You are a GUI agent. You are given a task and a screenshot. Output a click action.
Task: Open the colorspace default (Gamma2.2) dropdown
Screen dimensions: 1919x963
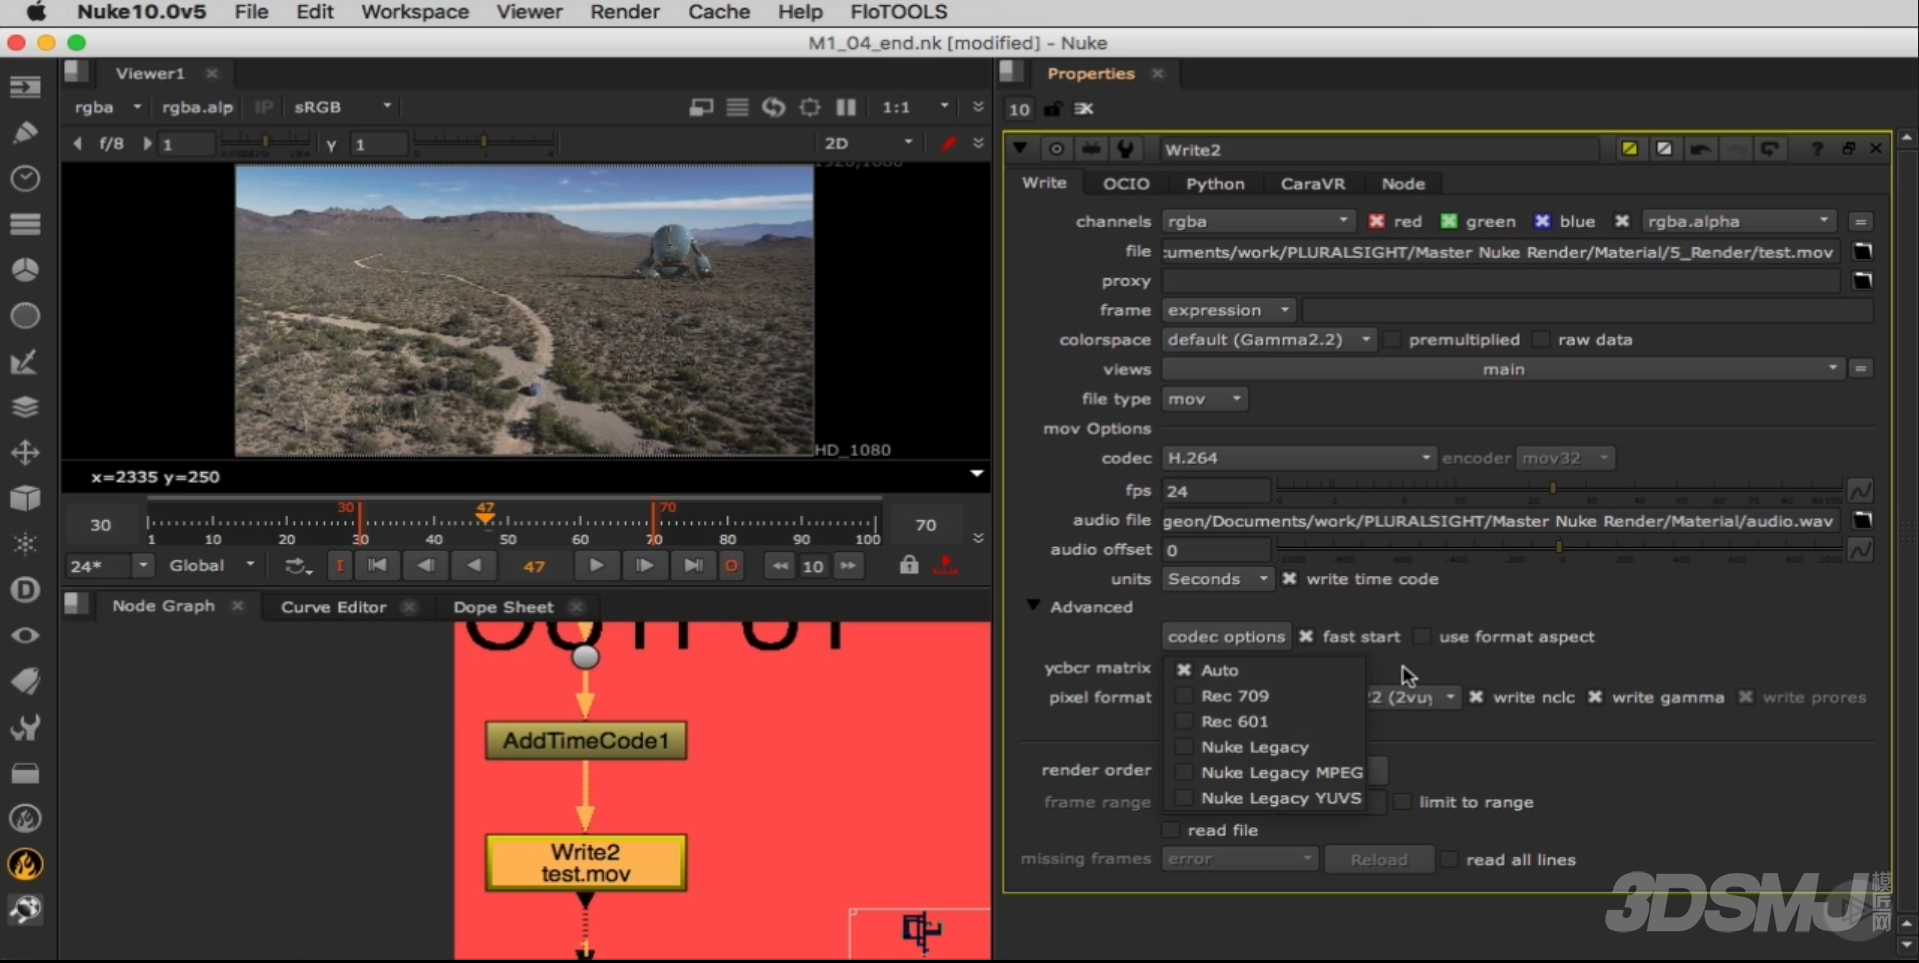click(1269, 340)
